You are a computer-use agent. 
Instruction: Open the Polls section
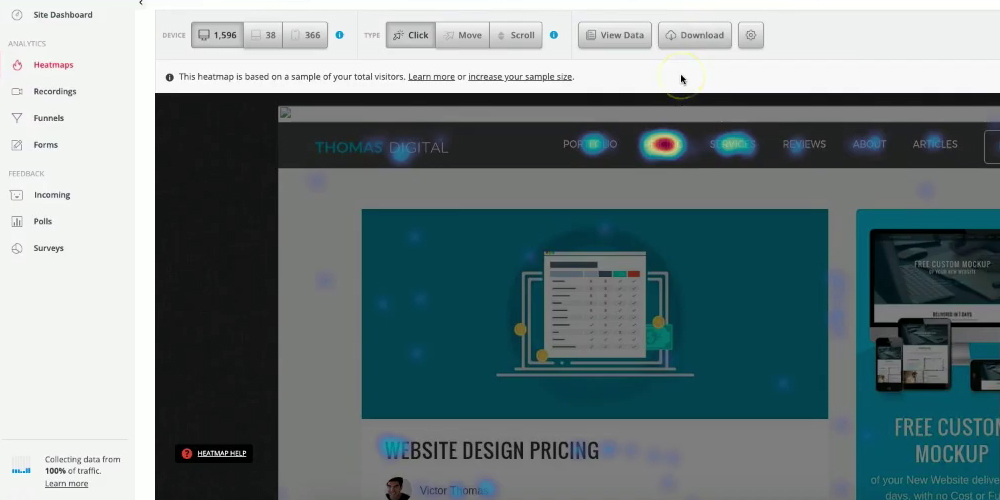[43, 221]
